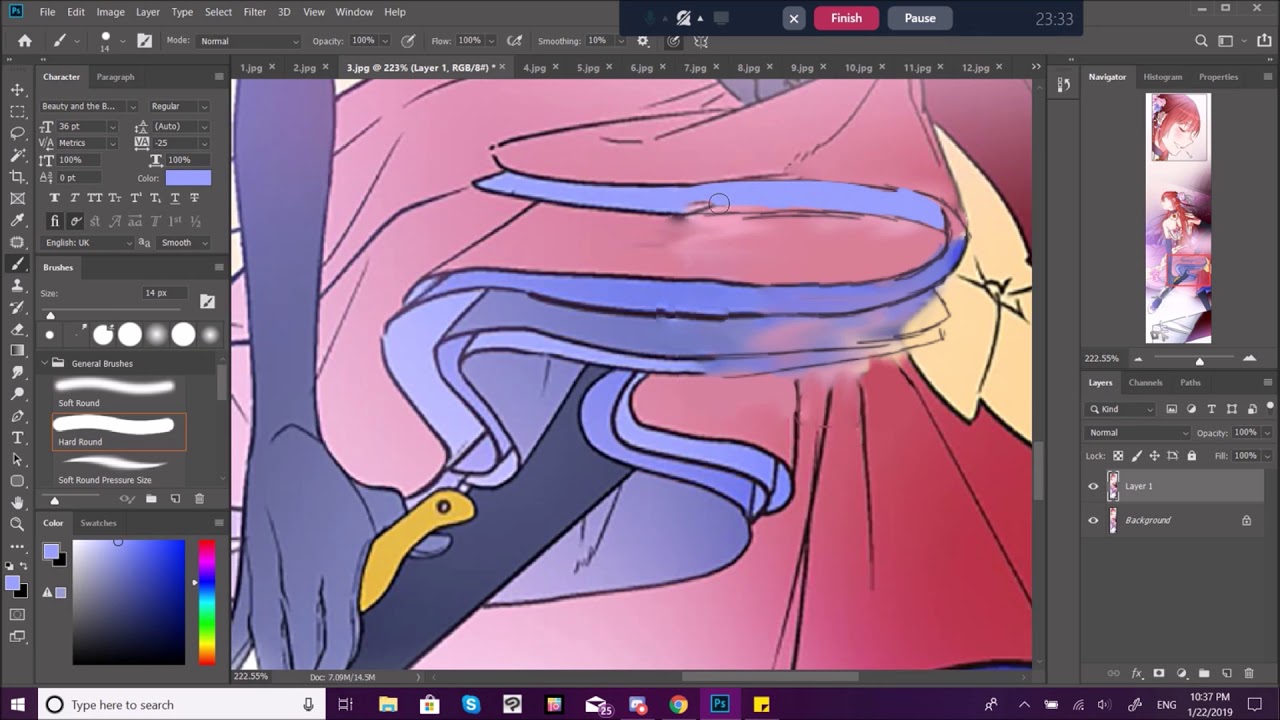Open font size 36 pt dropdown
This screenshot has width=1280, height=720.
coord(112,127)
